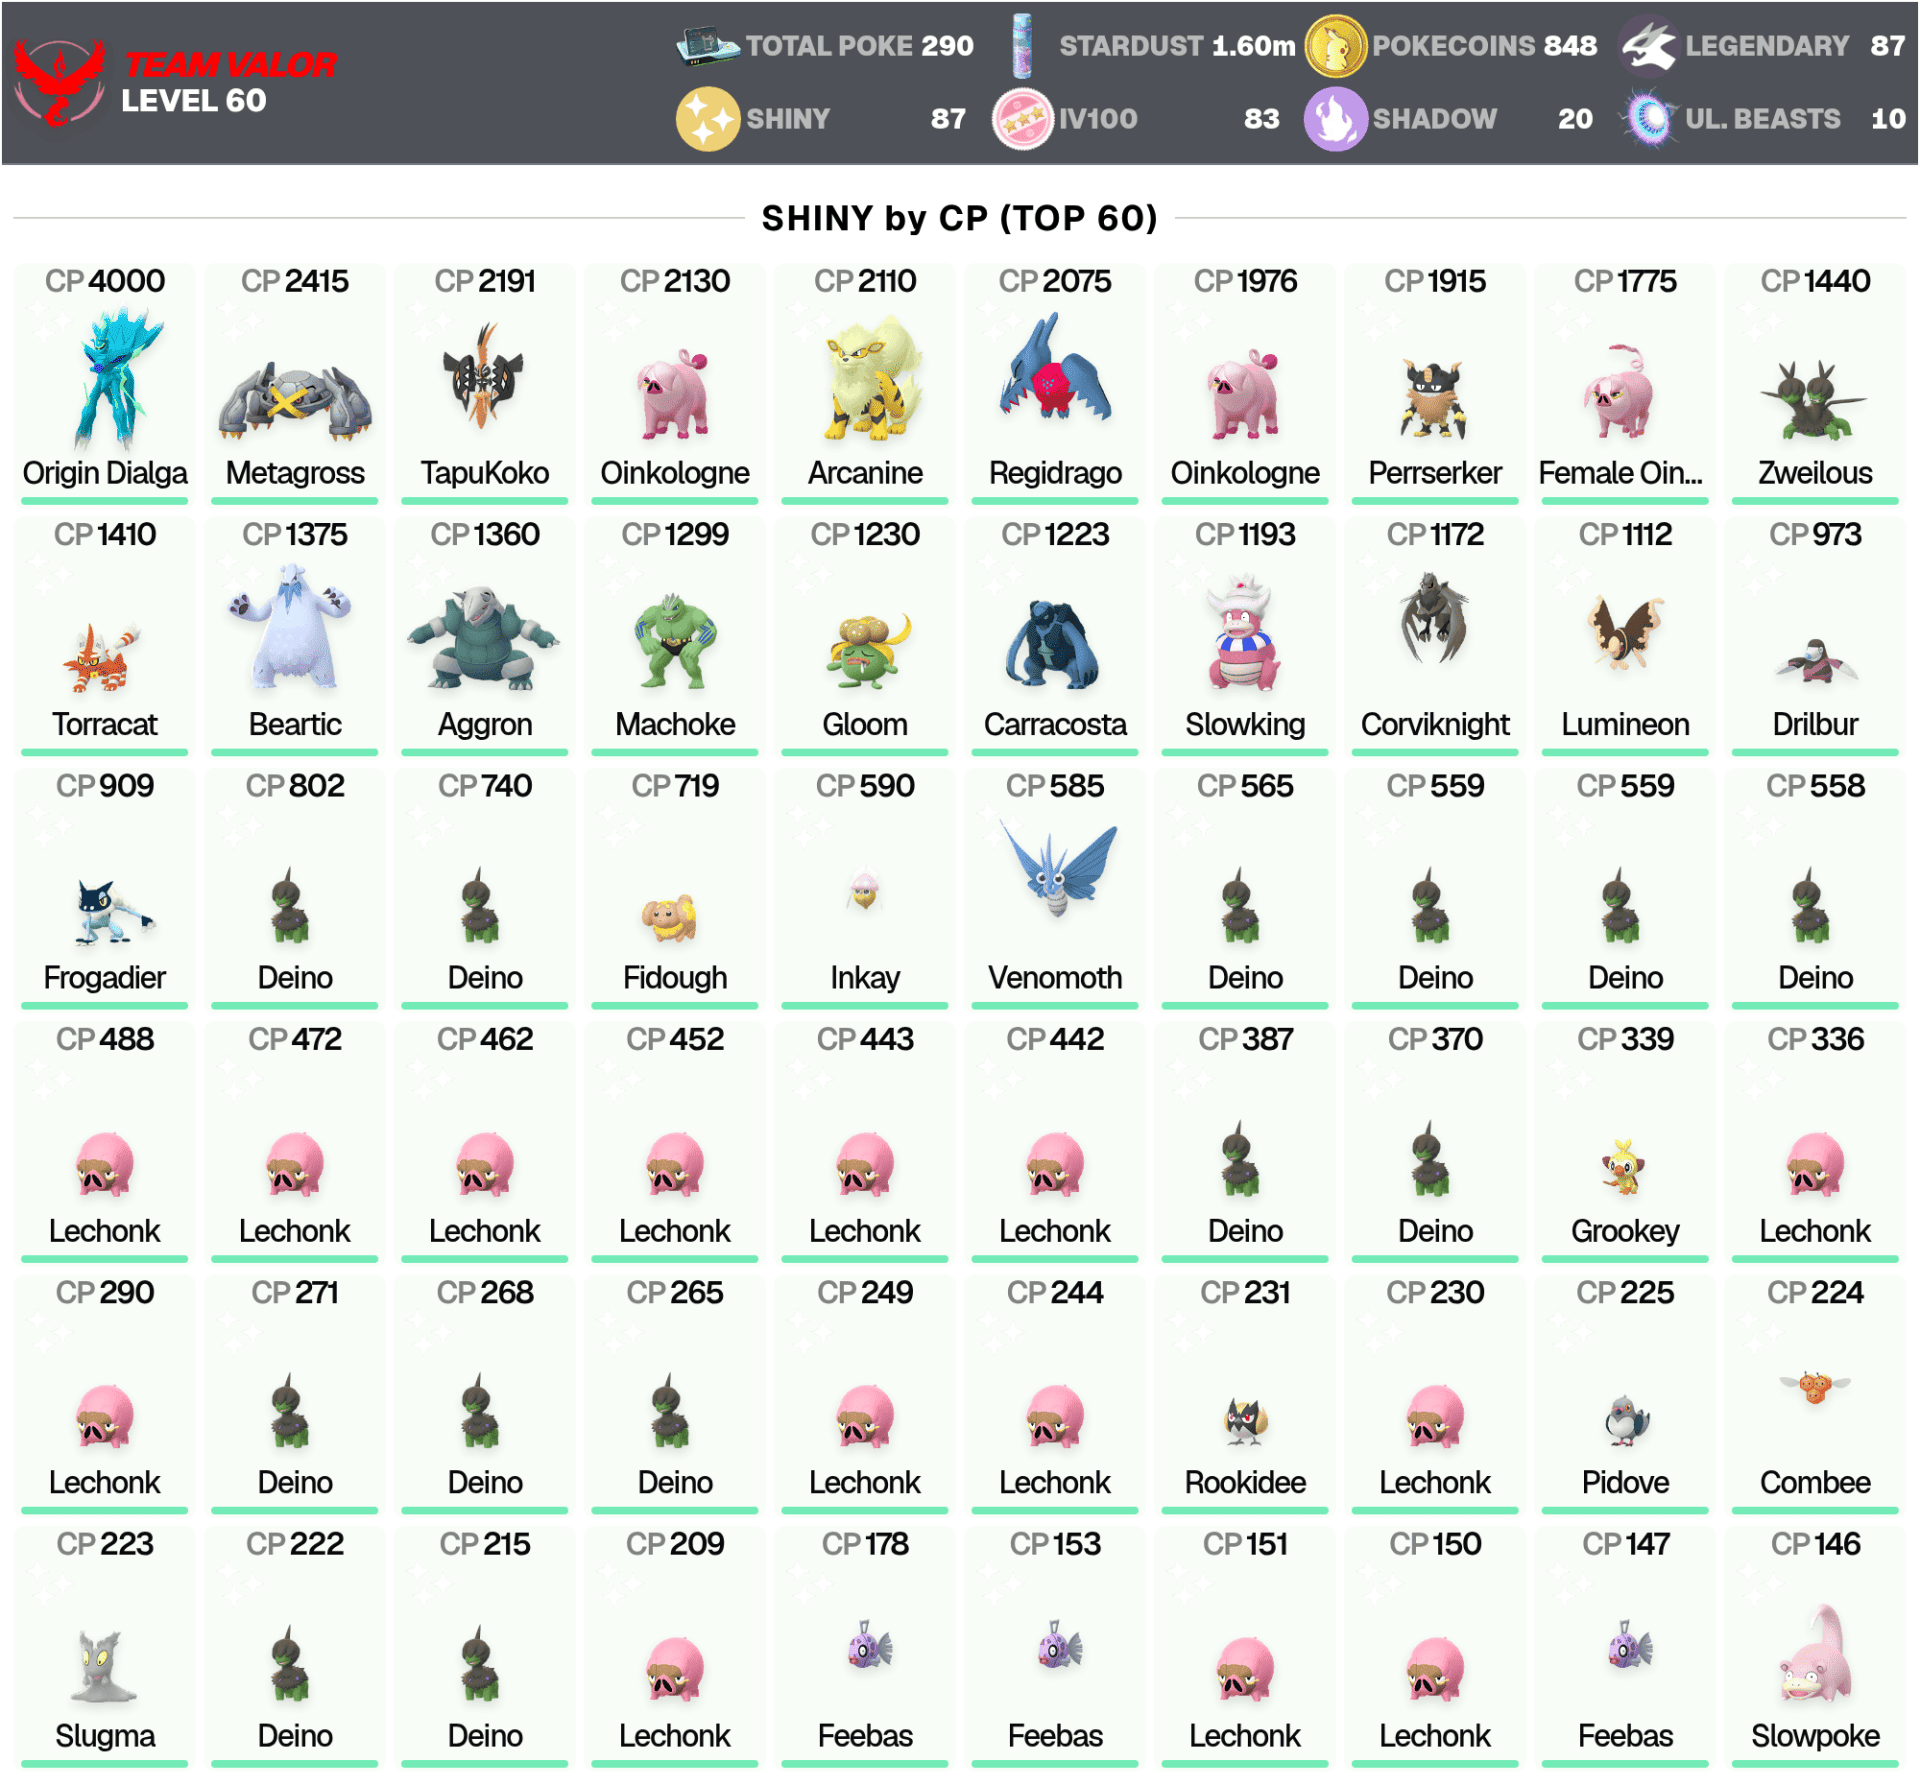Viewport: 1920px width, 1785px height.
Task: Open the Female Oin... card
Action: 1625,384
